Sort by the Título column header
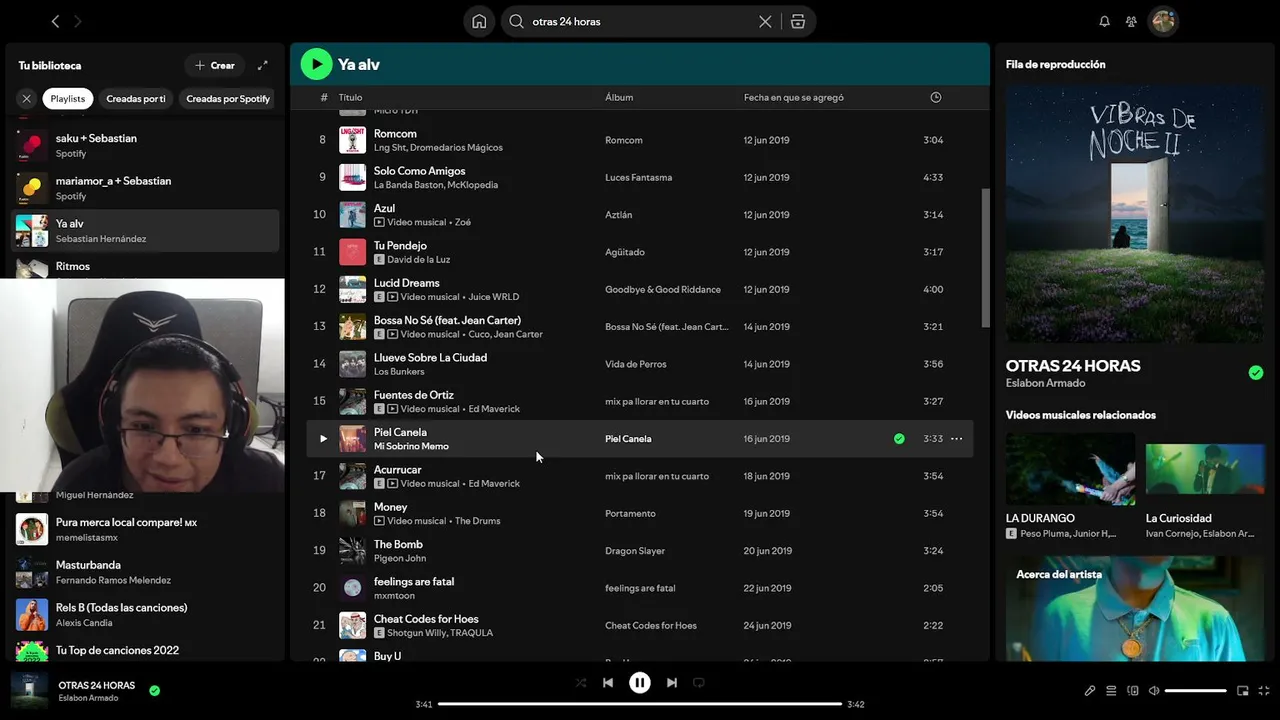 [x=350, y=97]
